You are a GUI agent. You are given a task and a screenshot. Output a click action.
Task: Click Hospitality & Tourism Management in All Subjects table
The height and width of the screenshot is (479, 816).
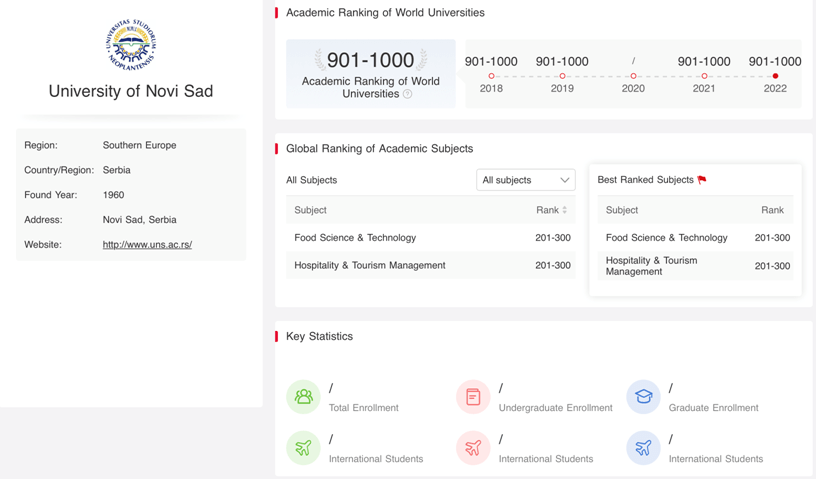(x=369, y=265)
